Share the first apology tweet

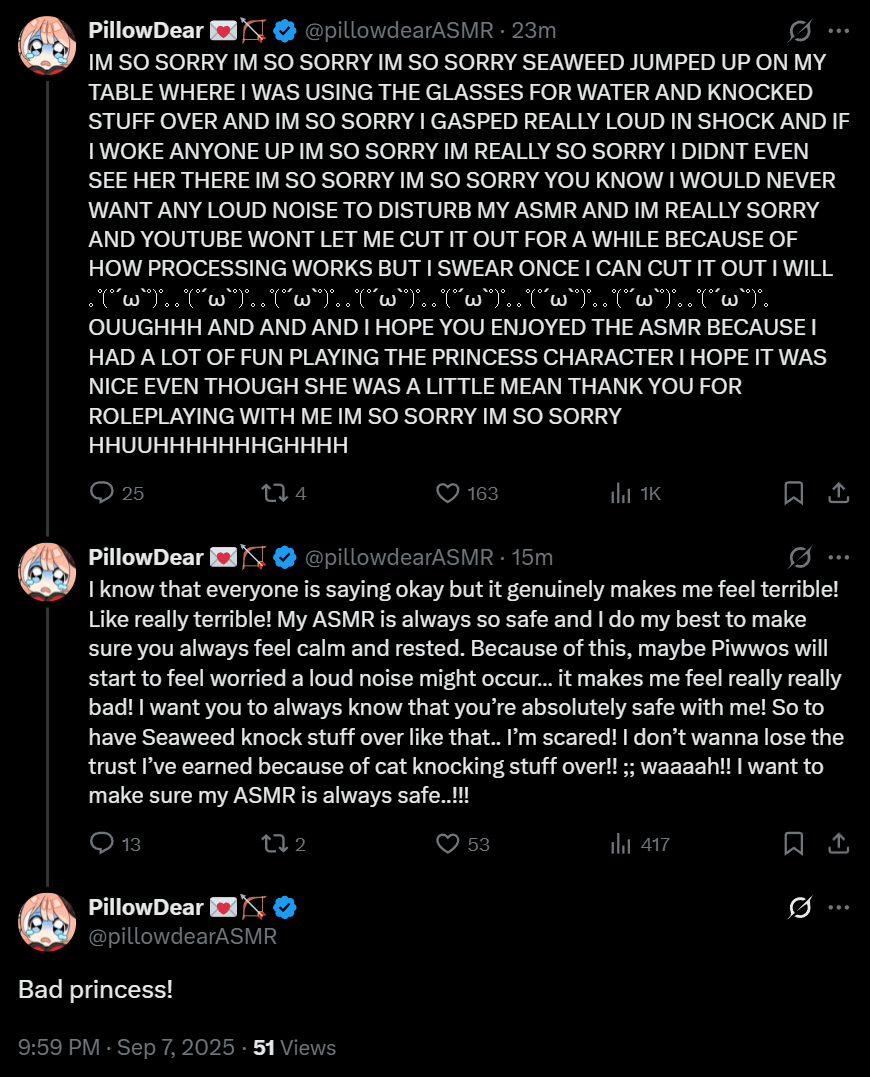point(839,493)
